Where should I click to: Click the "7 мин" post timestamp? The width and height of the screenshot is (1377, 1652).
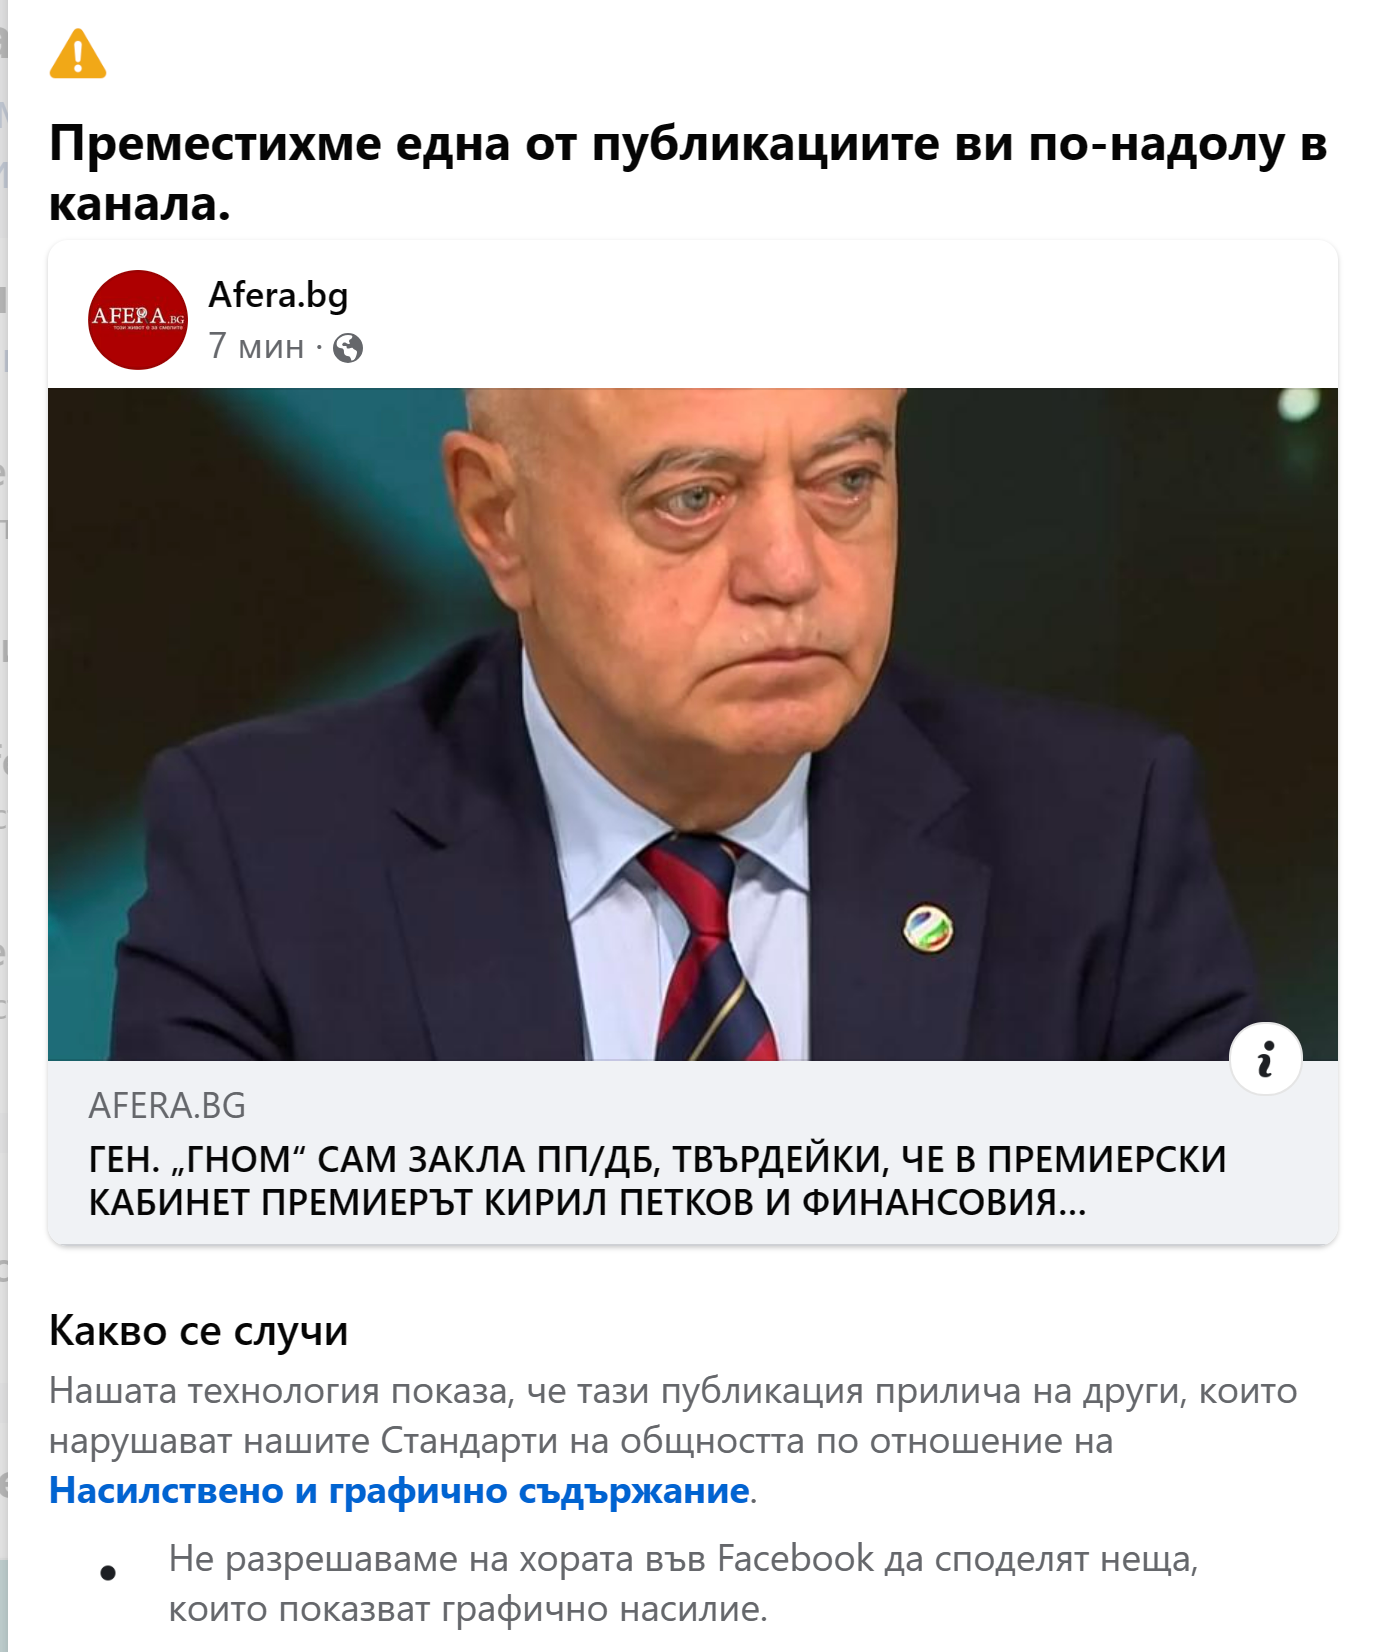[256, 346]
